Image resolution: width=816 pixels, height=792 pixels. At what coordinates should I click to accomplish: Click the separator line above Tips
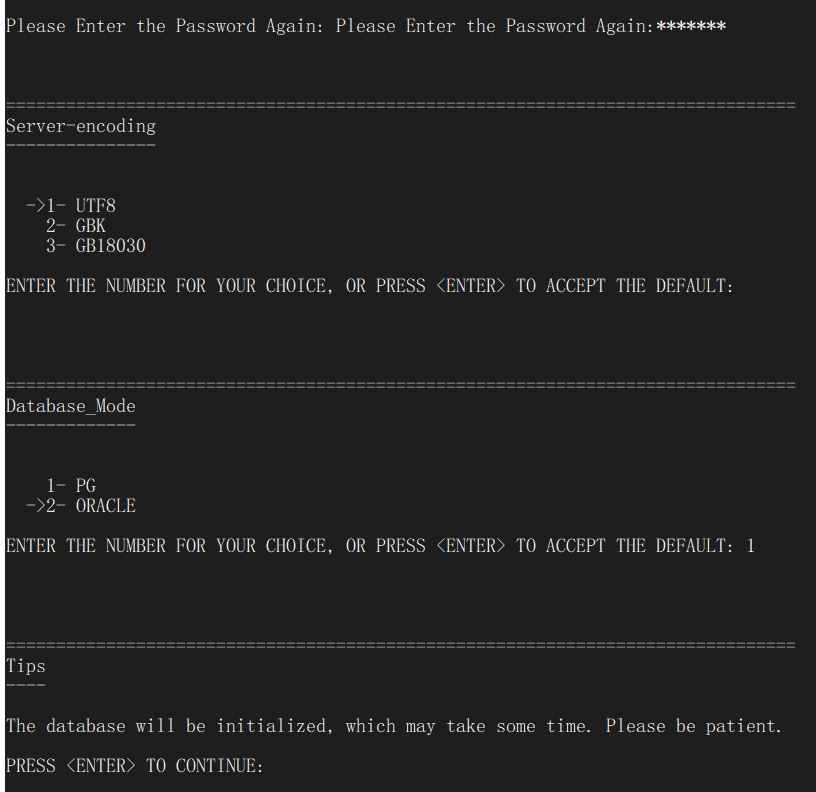[x=400, y=645]
